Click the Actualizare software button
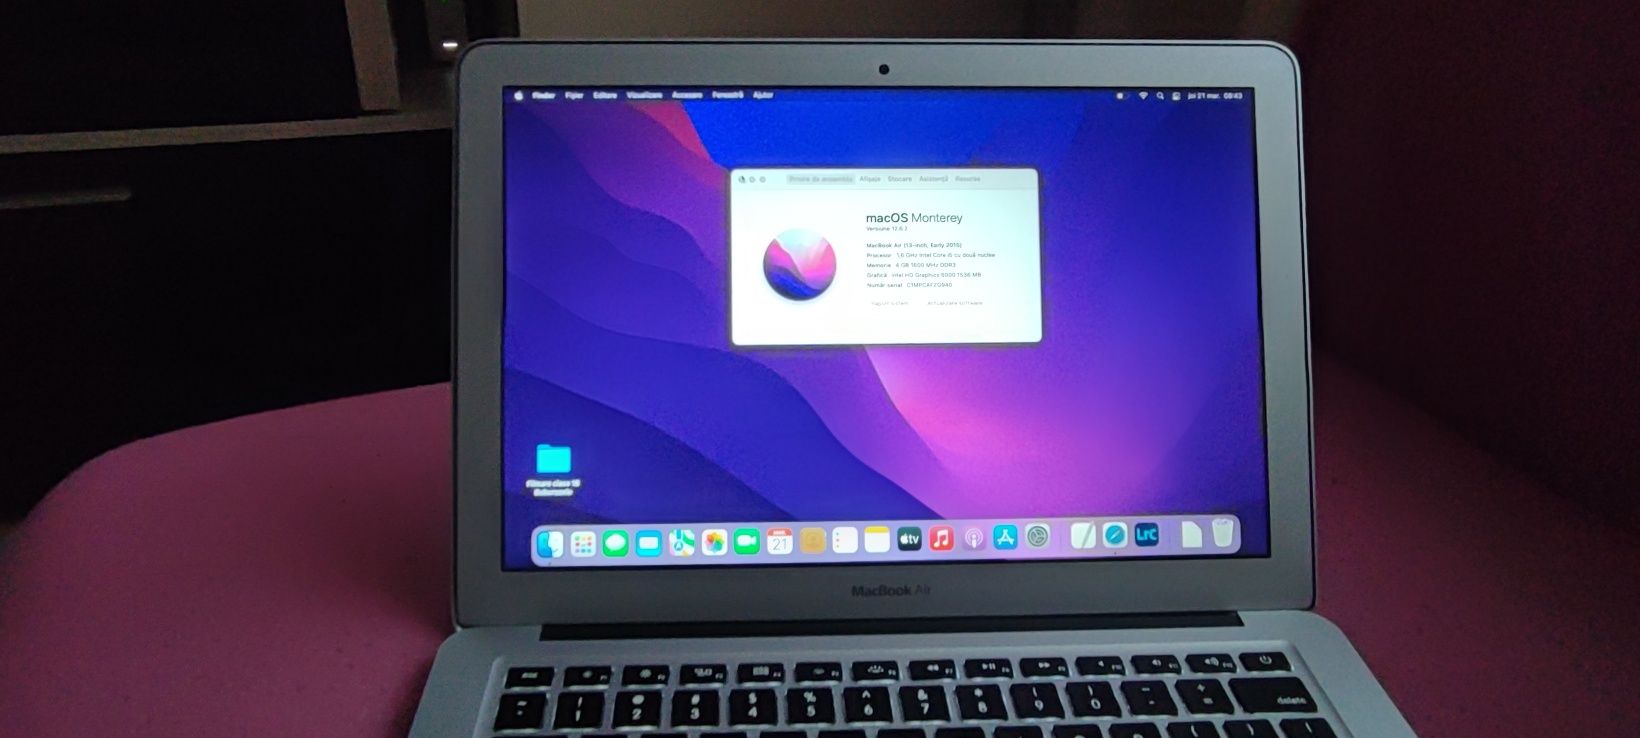Screen dimensions: 1640x738 click(955, 303)
